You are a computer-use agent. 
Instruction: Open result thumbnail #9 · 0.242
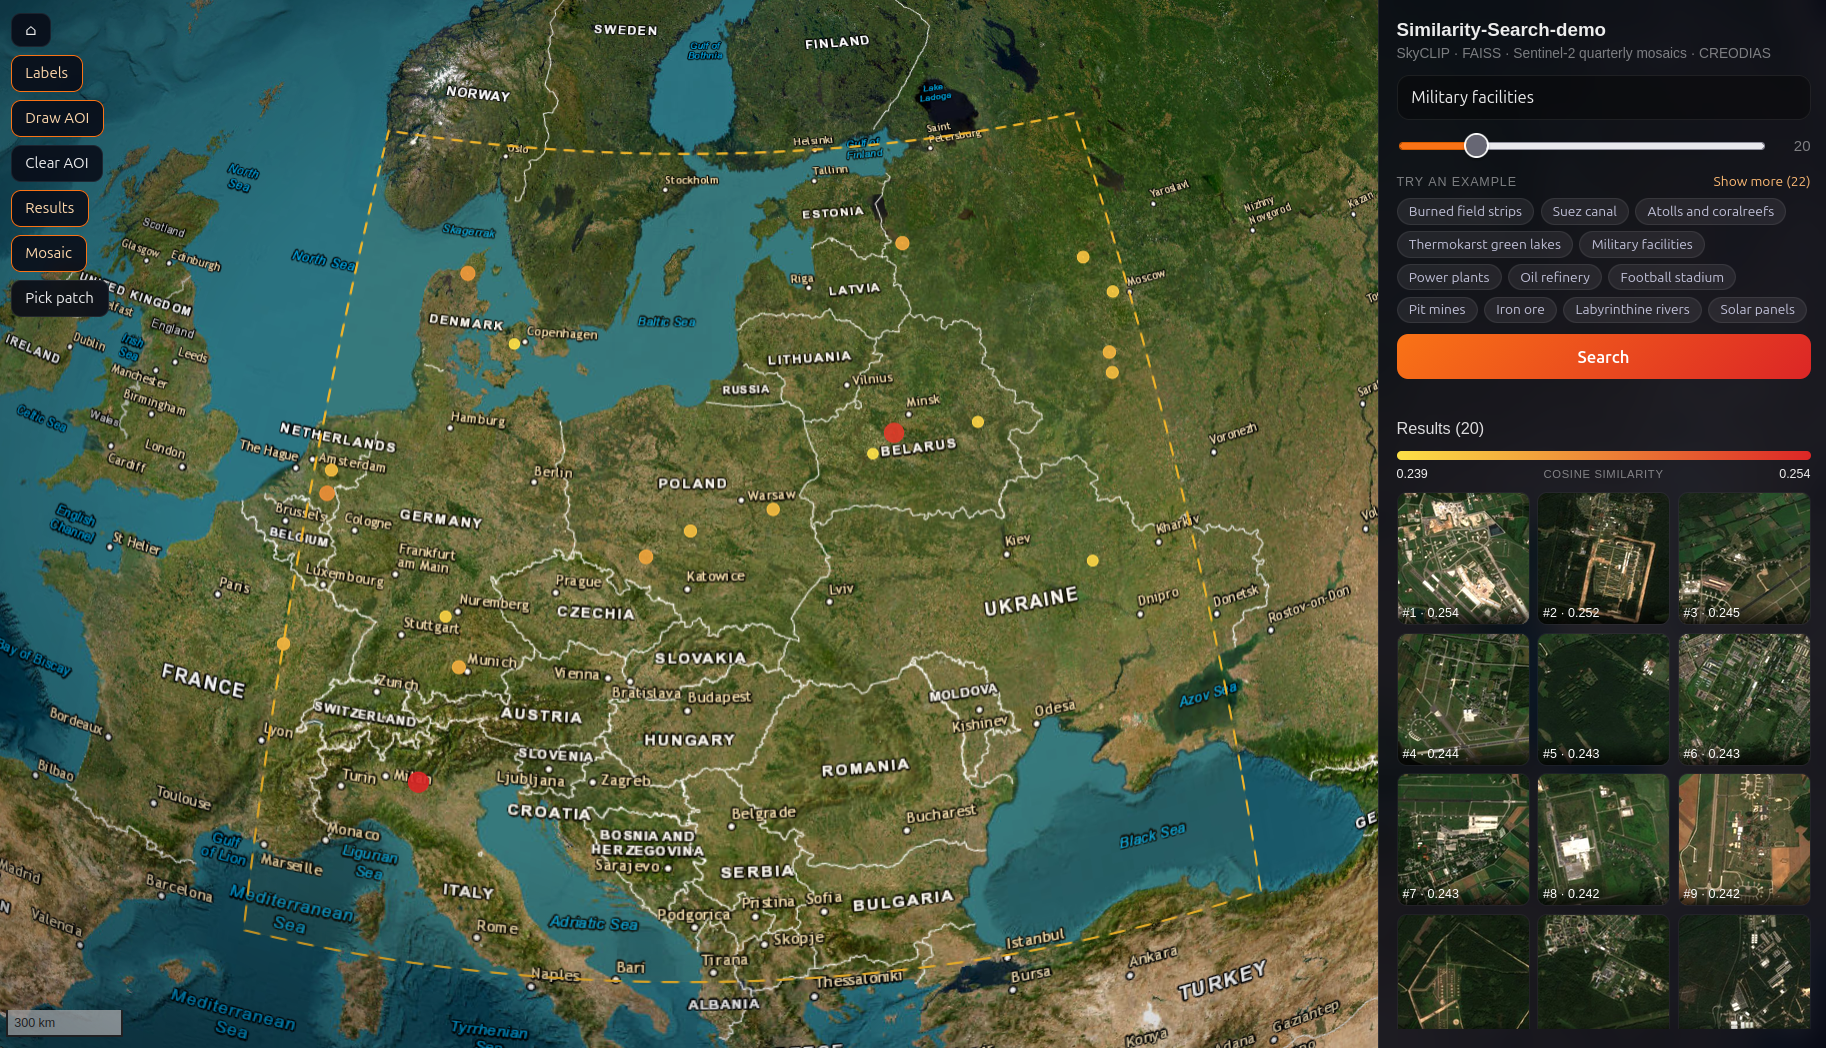[x=1744, y=839]
